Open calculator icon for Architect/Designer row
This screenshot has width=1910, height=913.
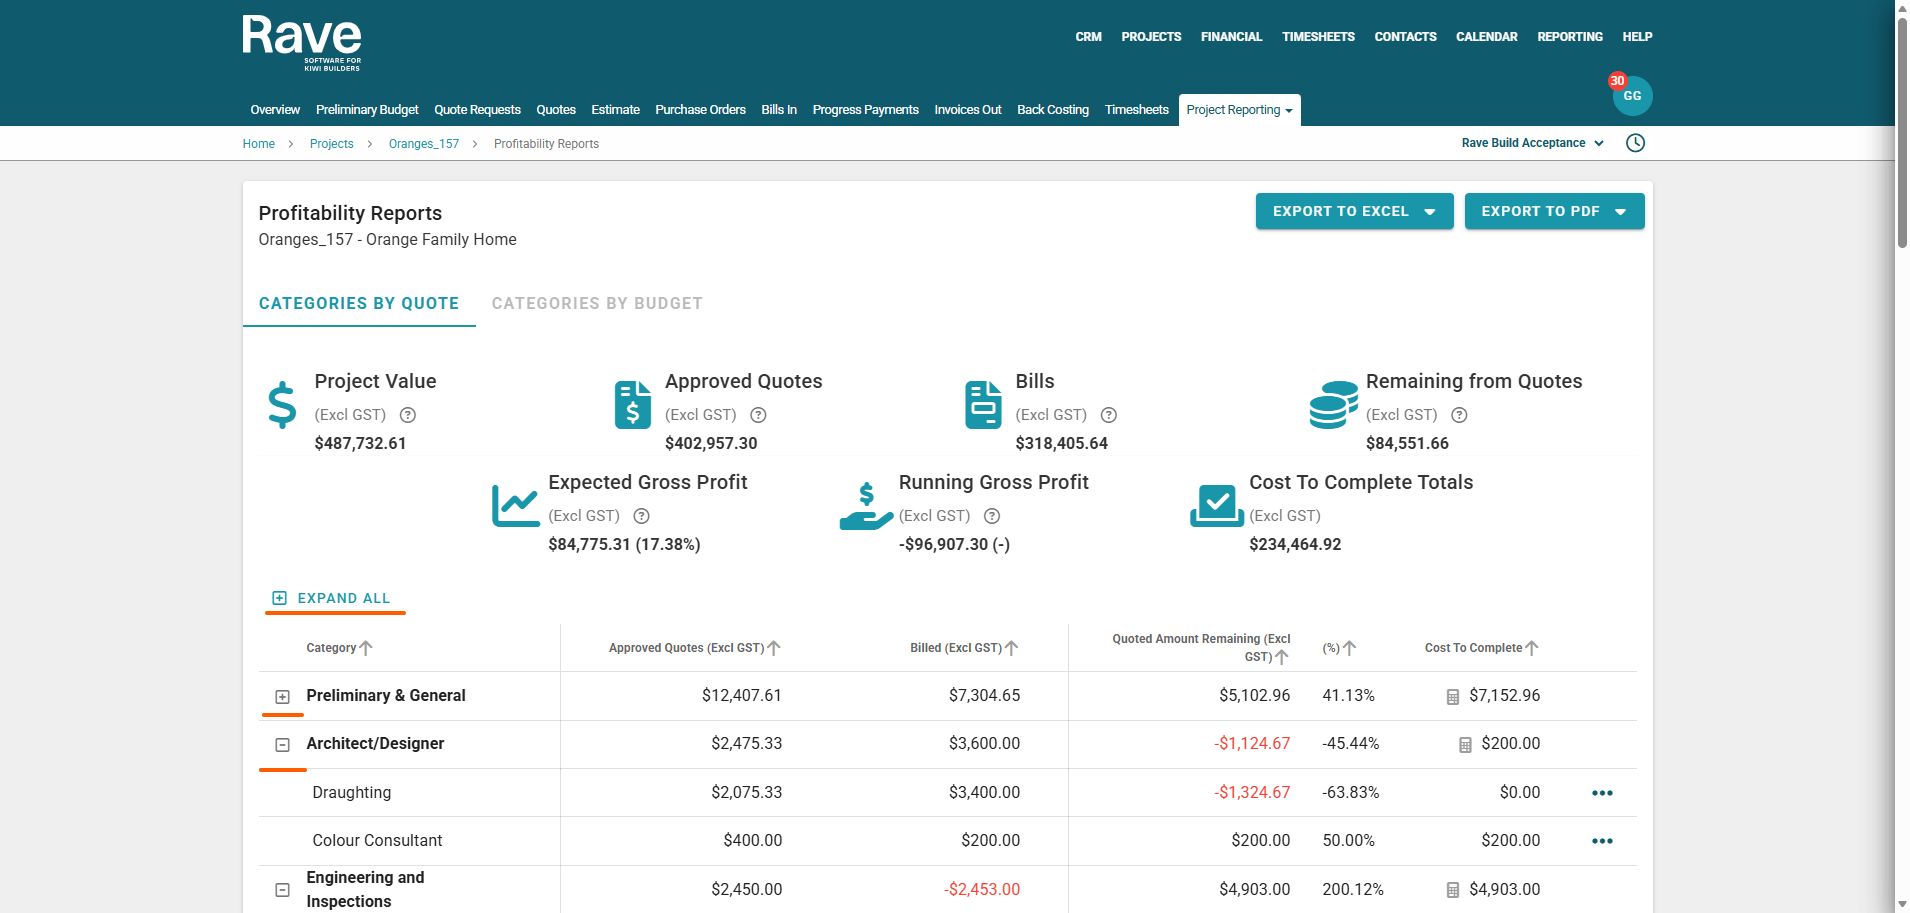(1465, 745)
